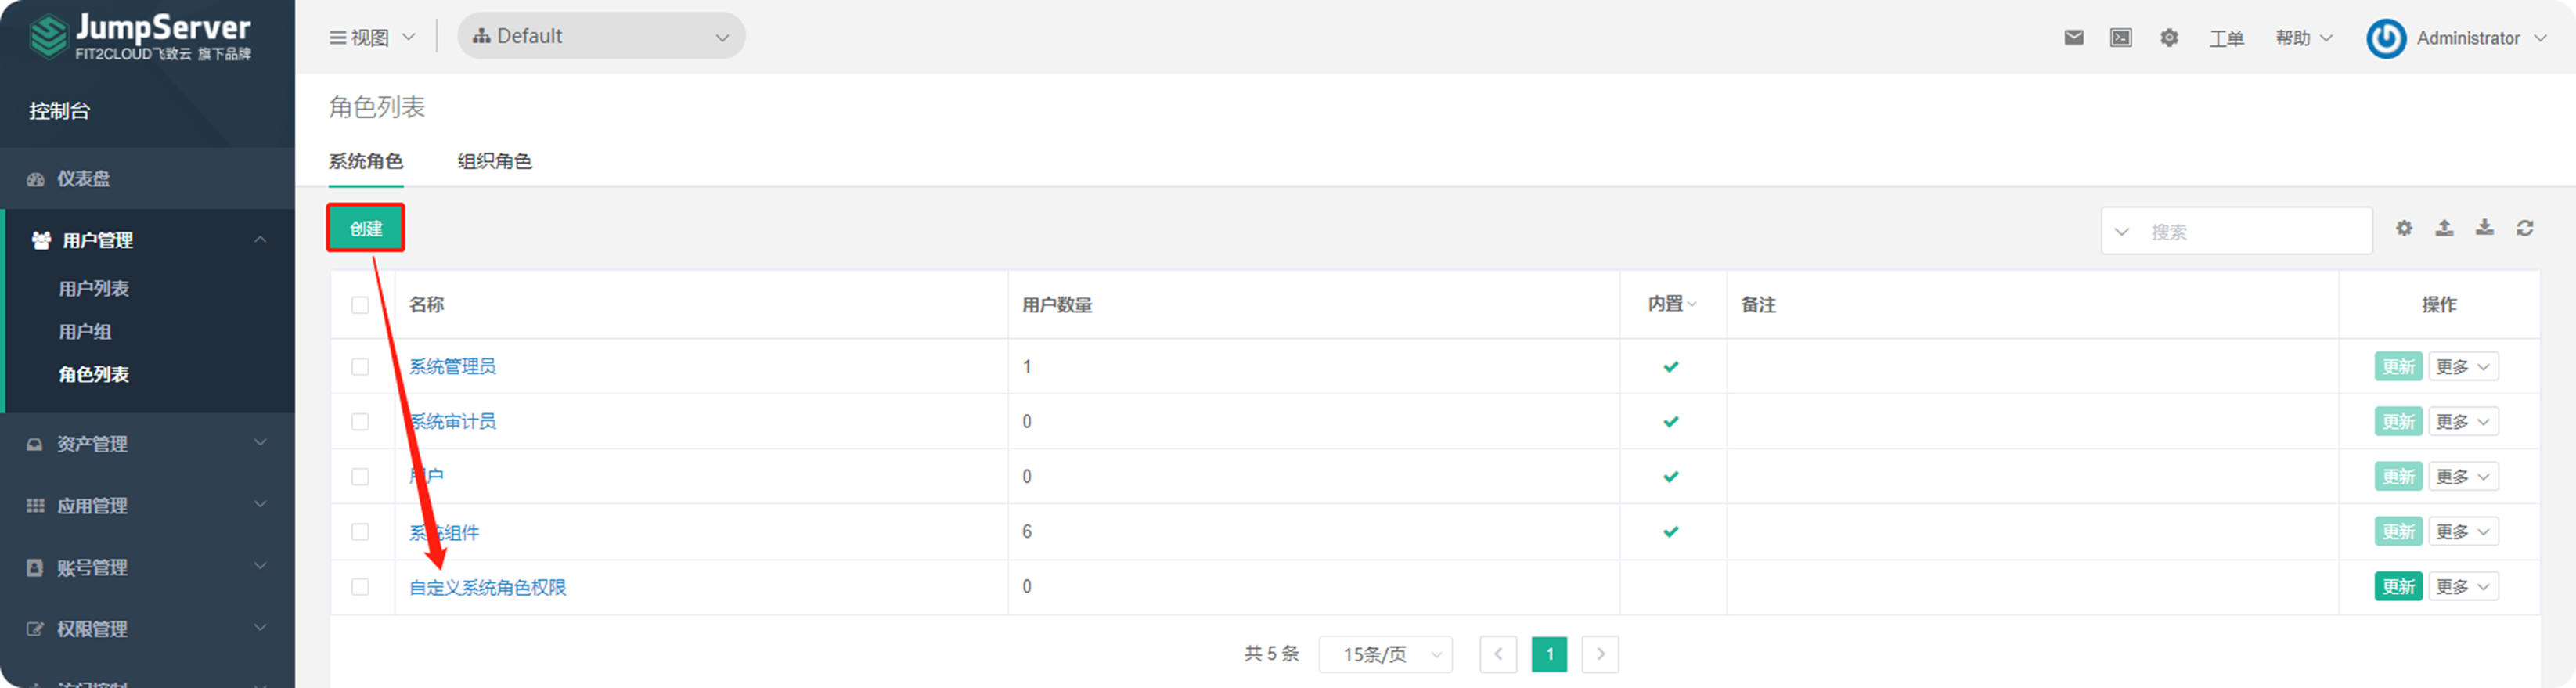Click 更新 for 自定义系统角色权限
Screen dimensions: 2576x688
coord(2398,587)
